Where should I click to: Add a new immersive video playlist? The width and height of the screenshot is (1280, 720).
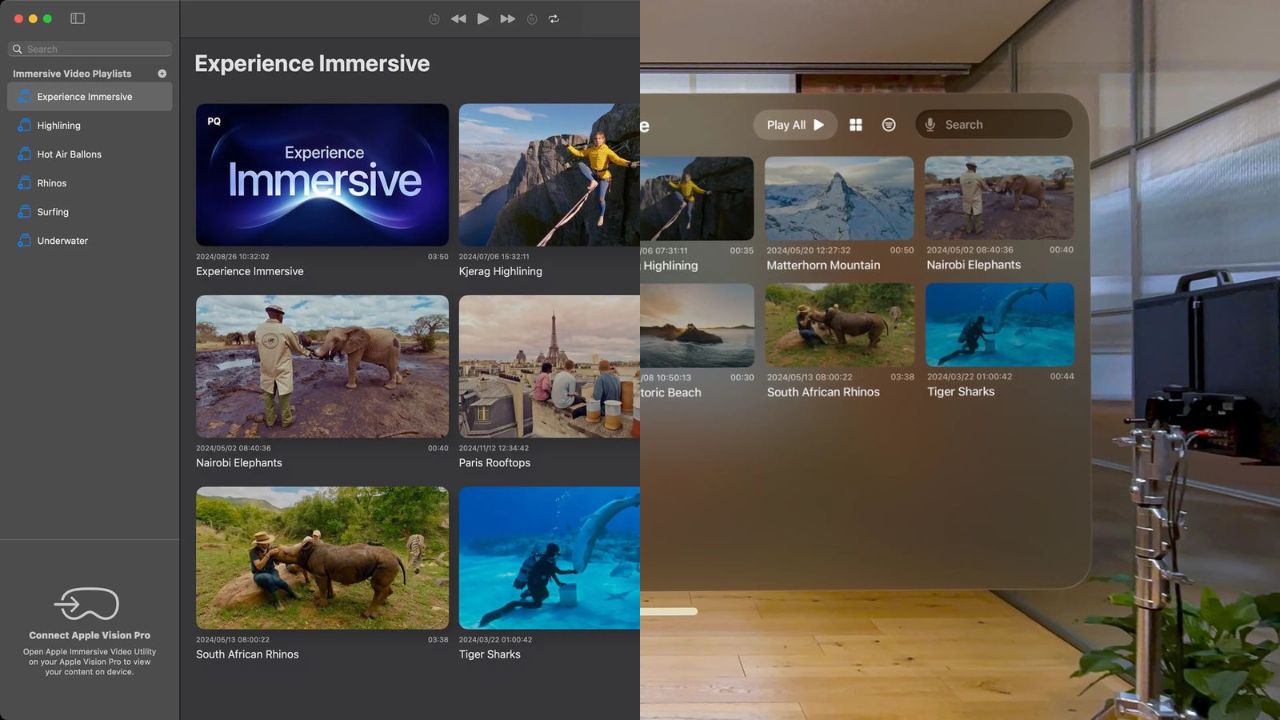pos(162,74)
